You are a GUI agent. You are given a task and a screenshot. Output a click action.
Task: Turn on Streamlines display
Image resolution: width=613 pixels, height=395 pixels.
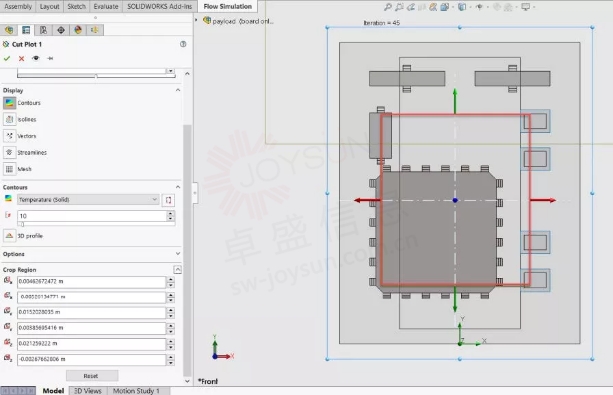click(9, 153)
